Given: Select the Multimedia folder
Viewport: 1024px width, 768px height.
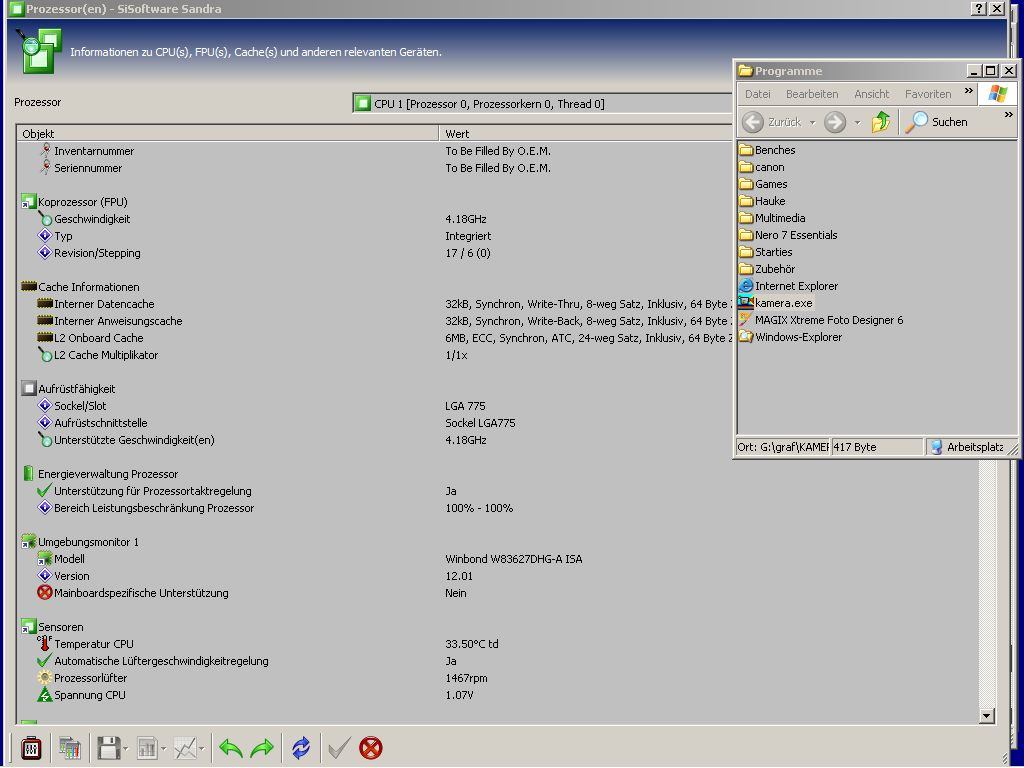Looking at the screenshot, I should tap(773, 217).
